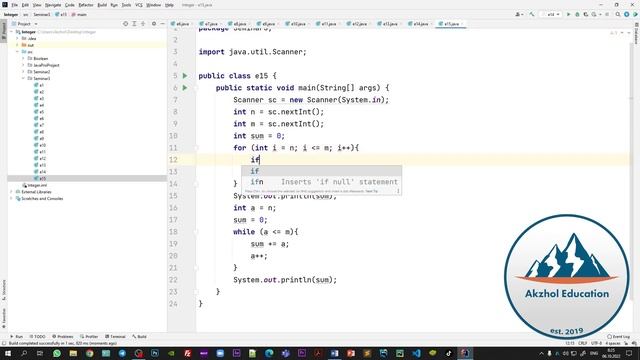Open the Run tool window button

click(17, 337)
